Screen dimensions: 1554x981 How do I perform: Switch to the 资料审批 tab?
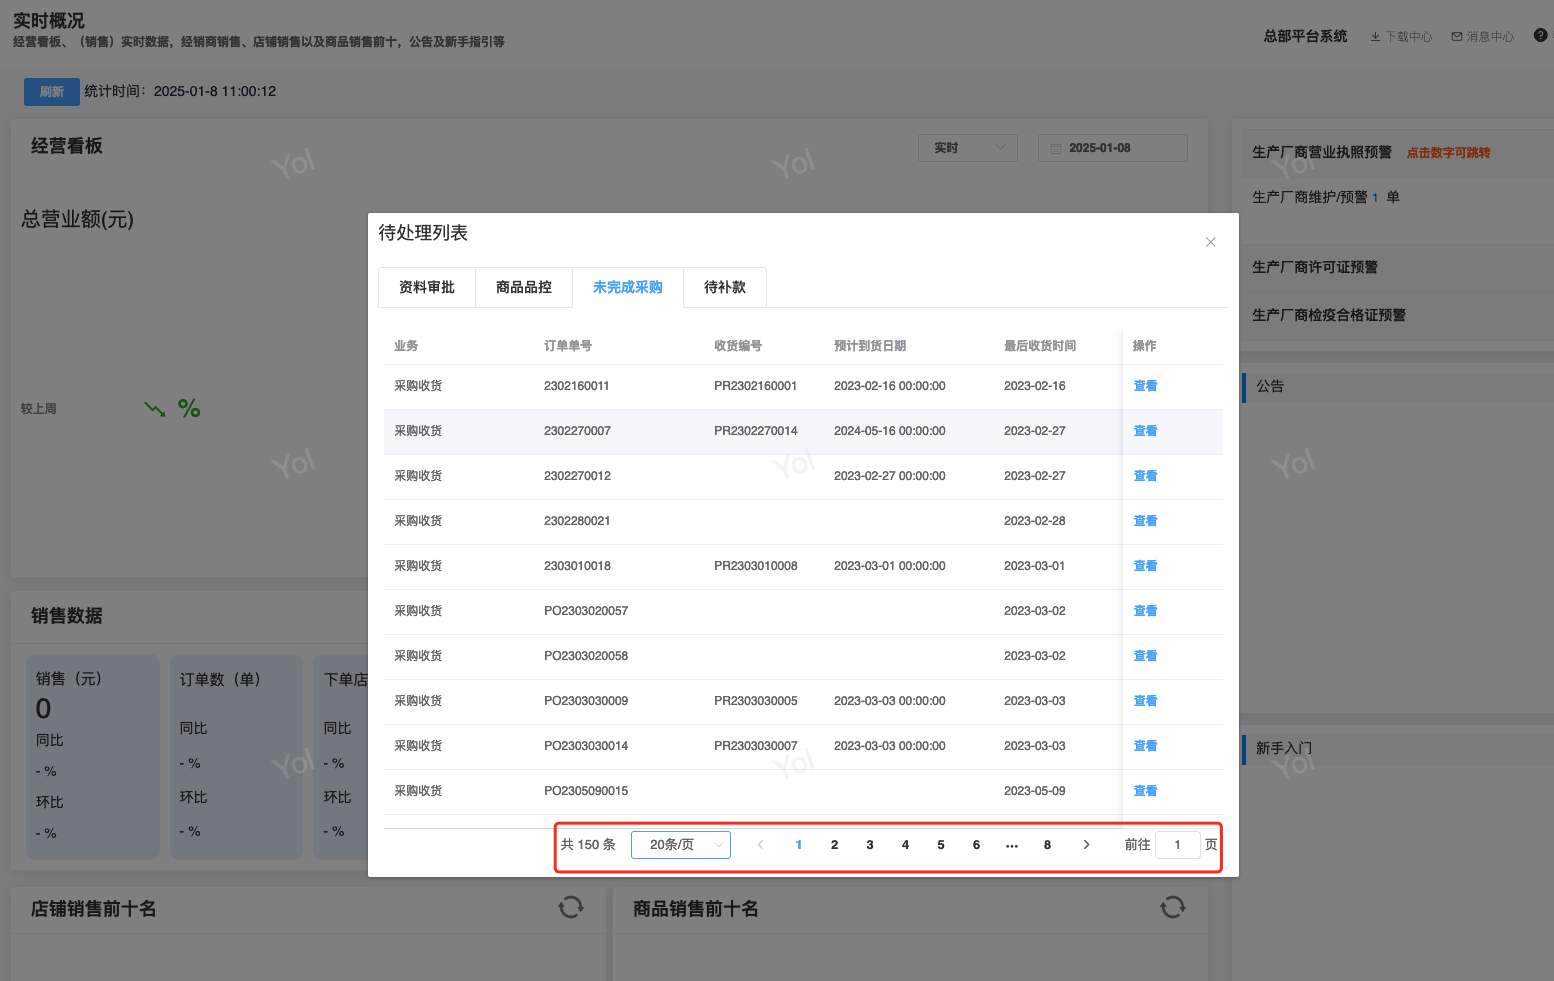pos(427,287)
